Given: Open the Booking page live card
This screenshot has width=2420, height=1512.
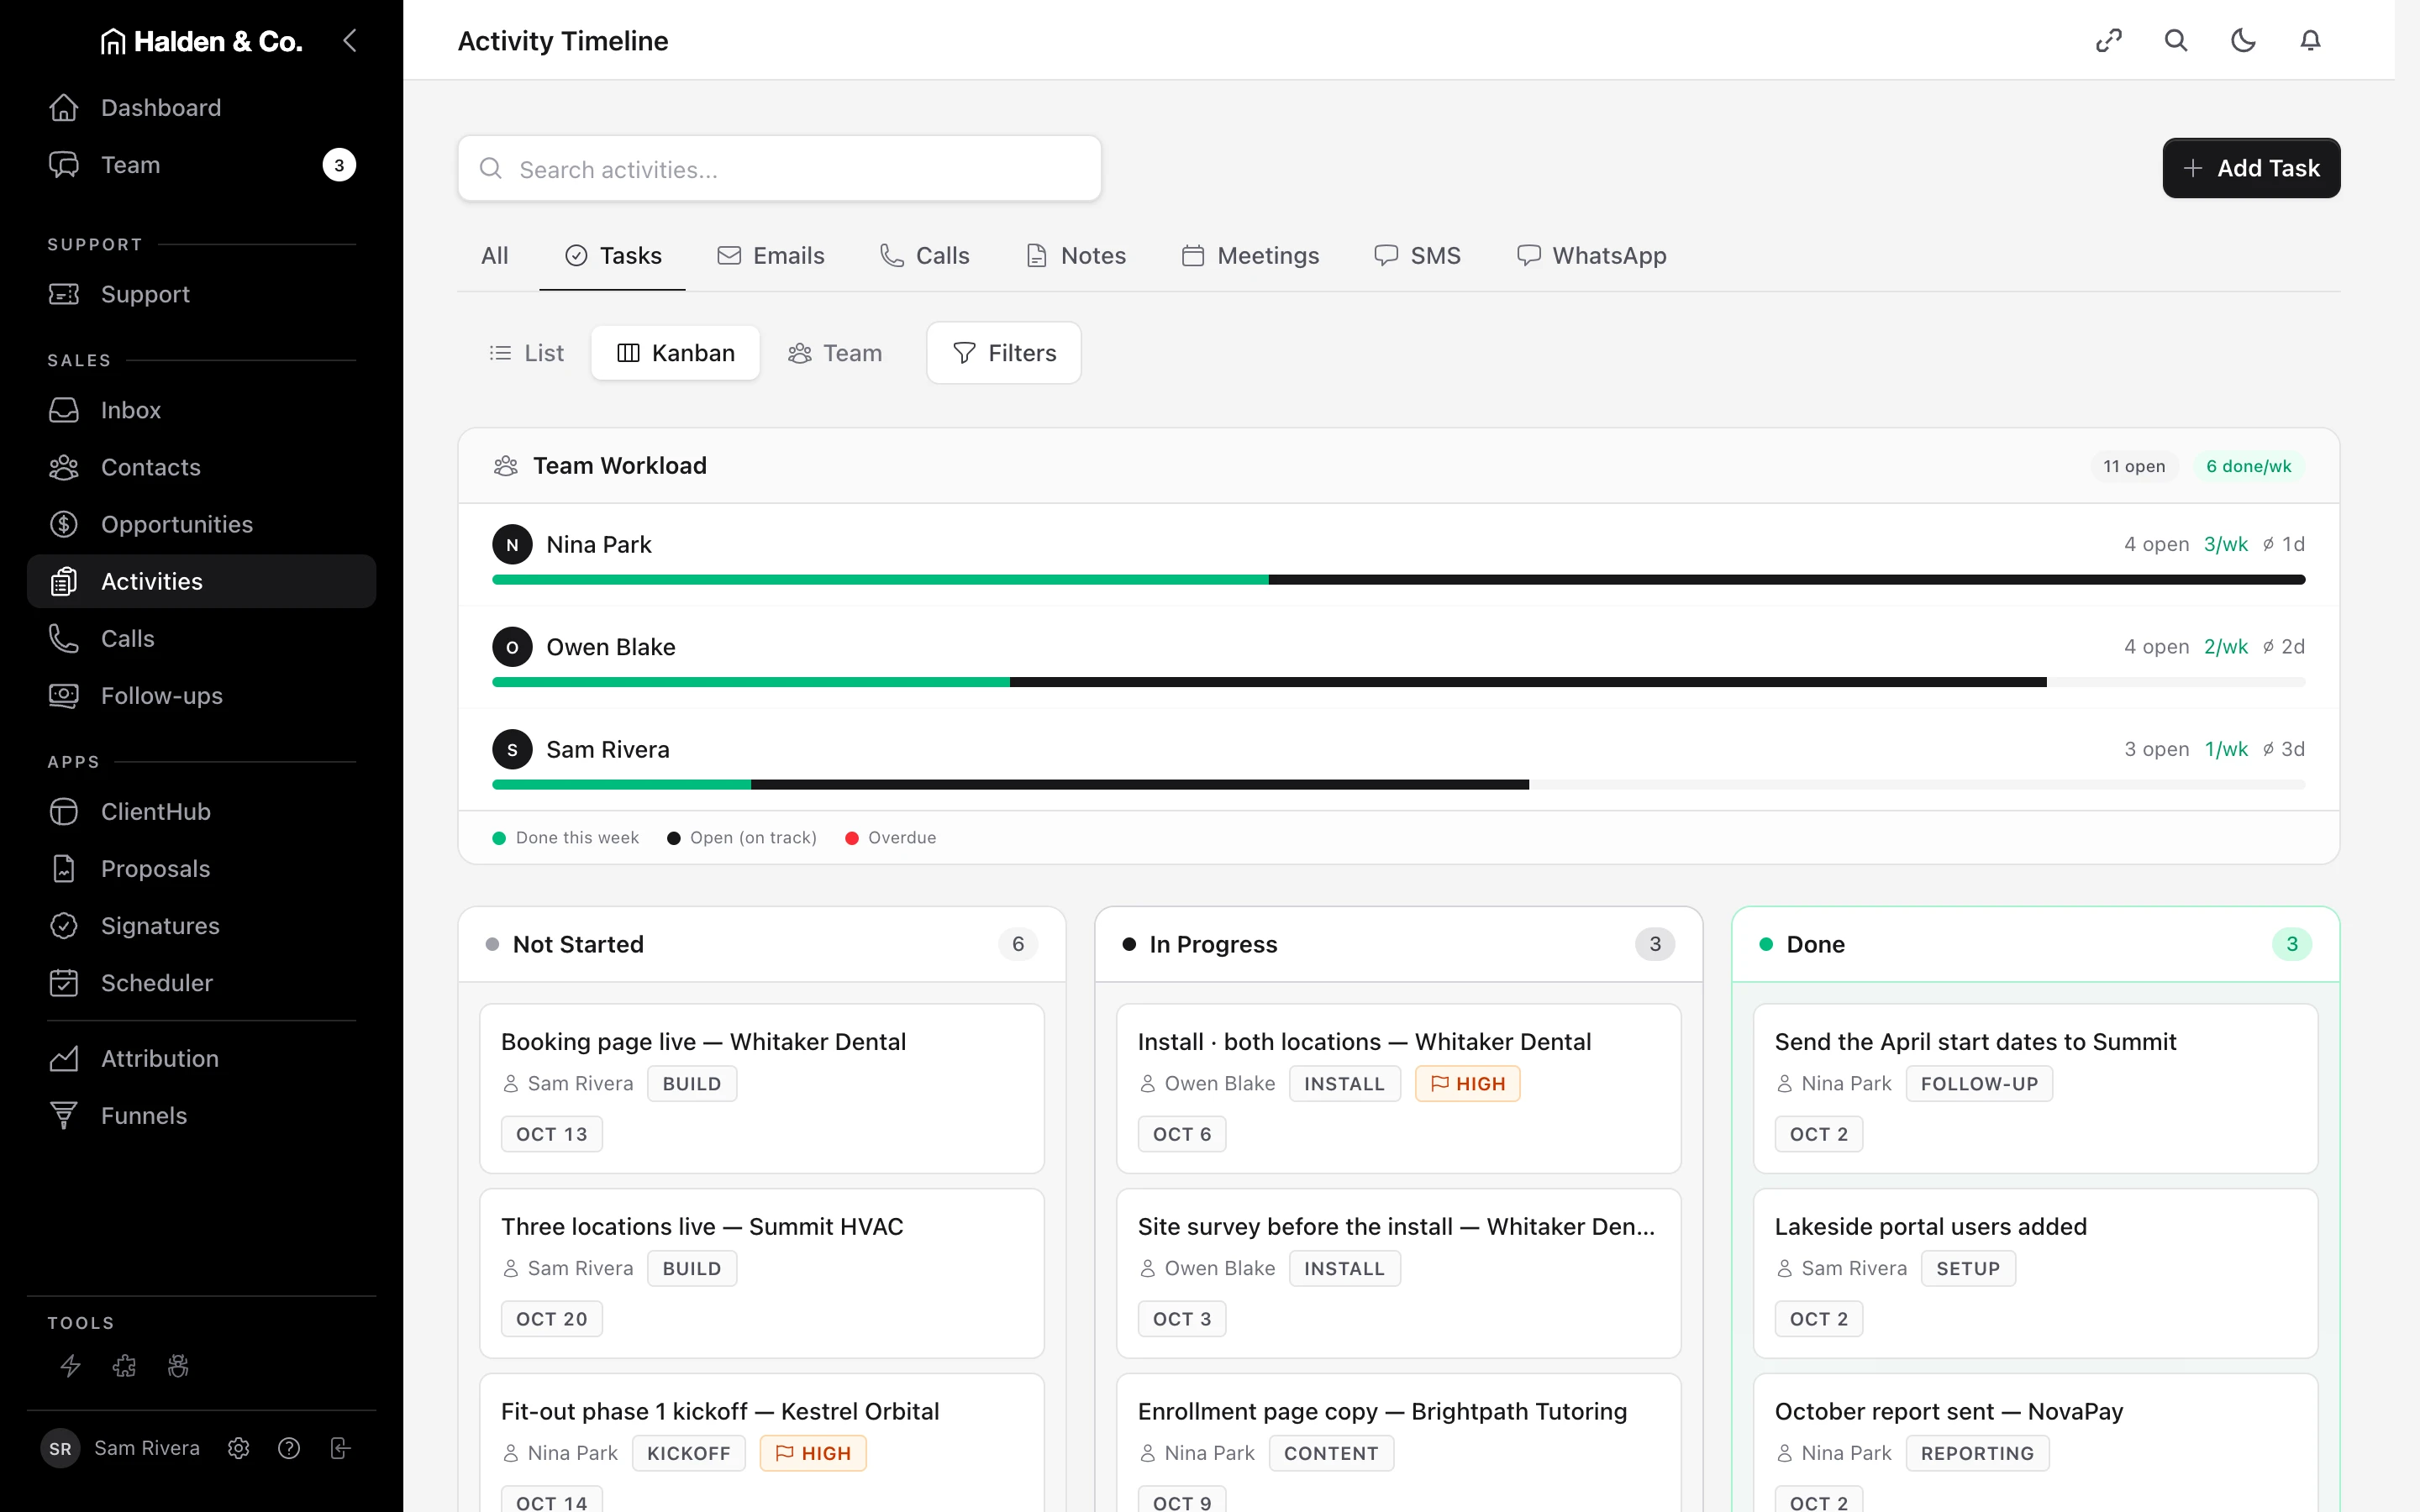Looking at the screenshot, I should pos(762,1088).
